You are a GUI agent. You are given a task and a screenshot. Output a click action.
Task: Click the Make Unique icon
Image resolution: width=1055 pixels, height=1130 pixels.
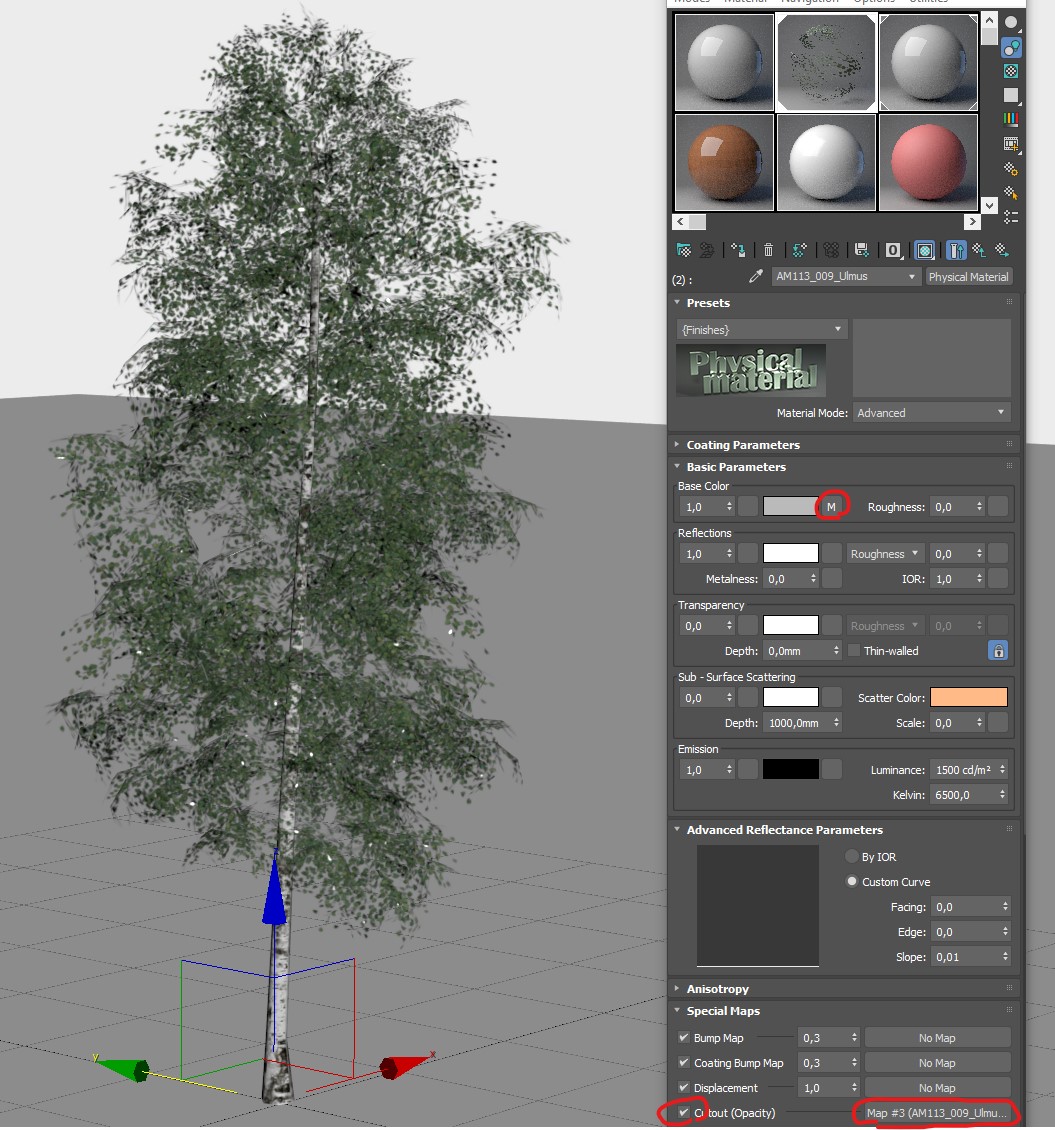(x=831, y=250)
